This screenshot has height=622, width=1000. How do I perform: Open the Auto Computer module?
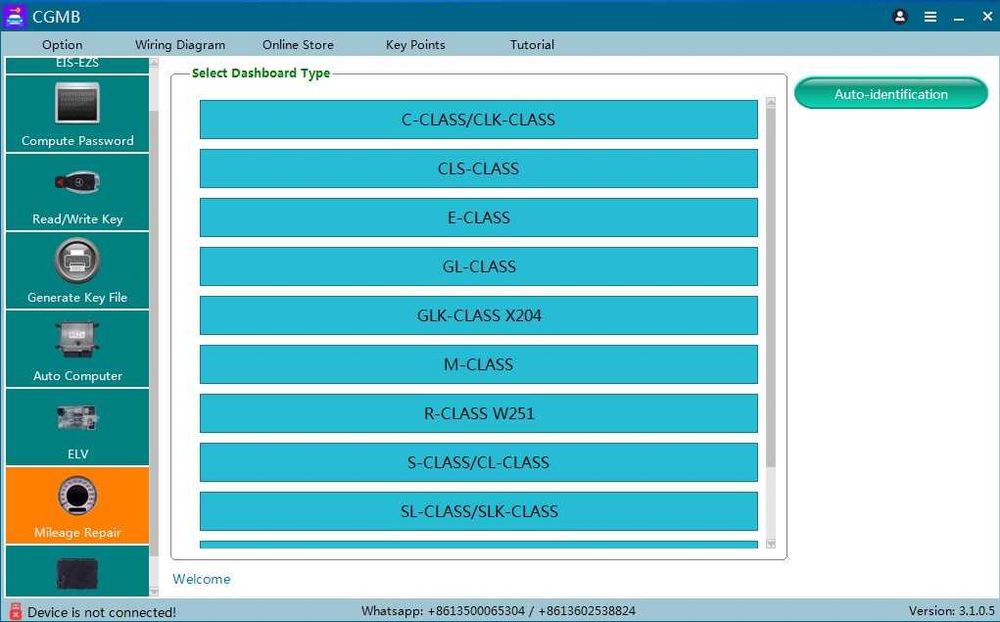click(77, 349)
